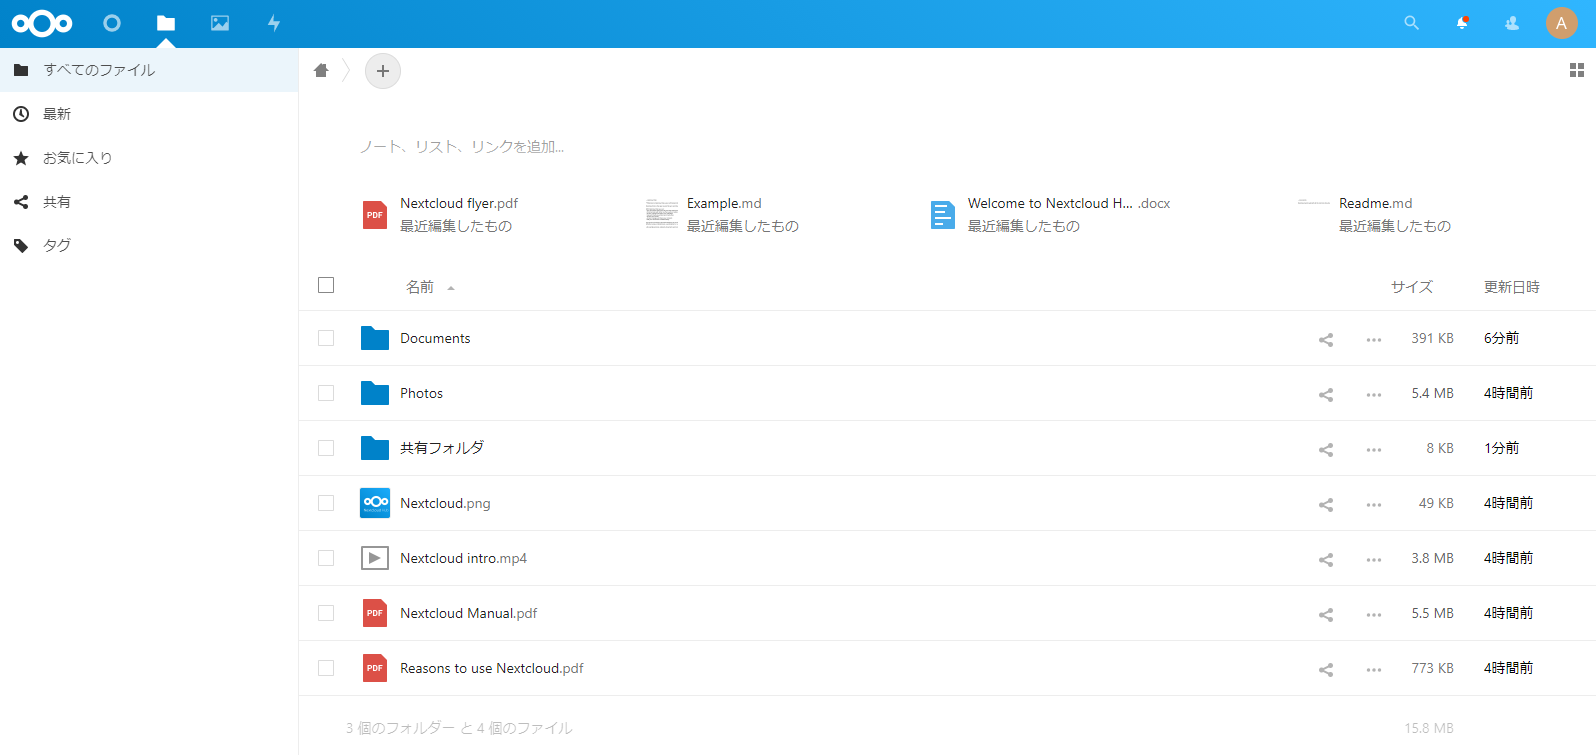Check the Photos row checkbox
The width and height of the screenshot is (1596, 755).
pyautogui.click(x=326, y=393)
